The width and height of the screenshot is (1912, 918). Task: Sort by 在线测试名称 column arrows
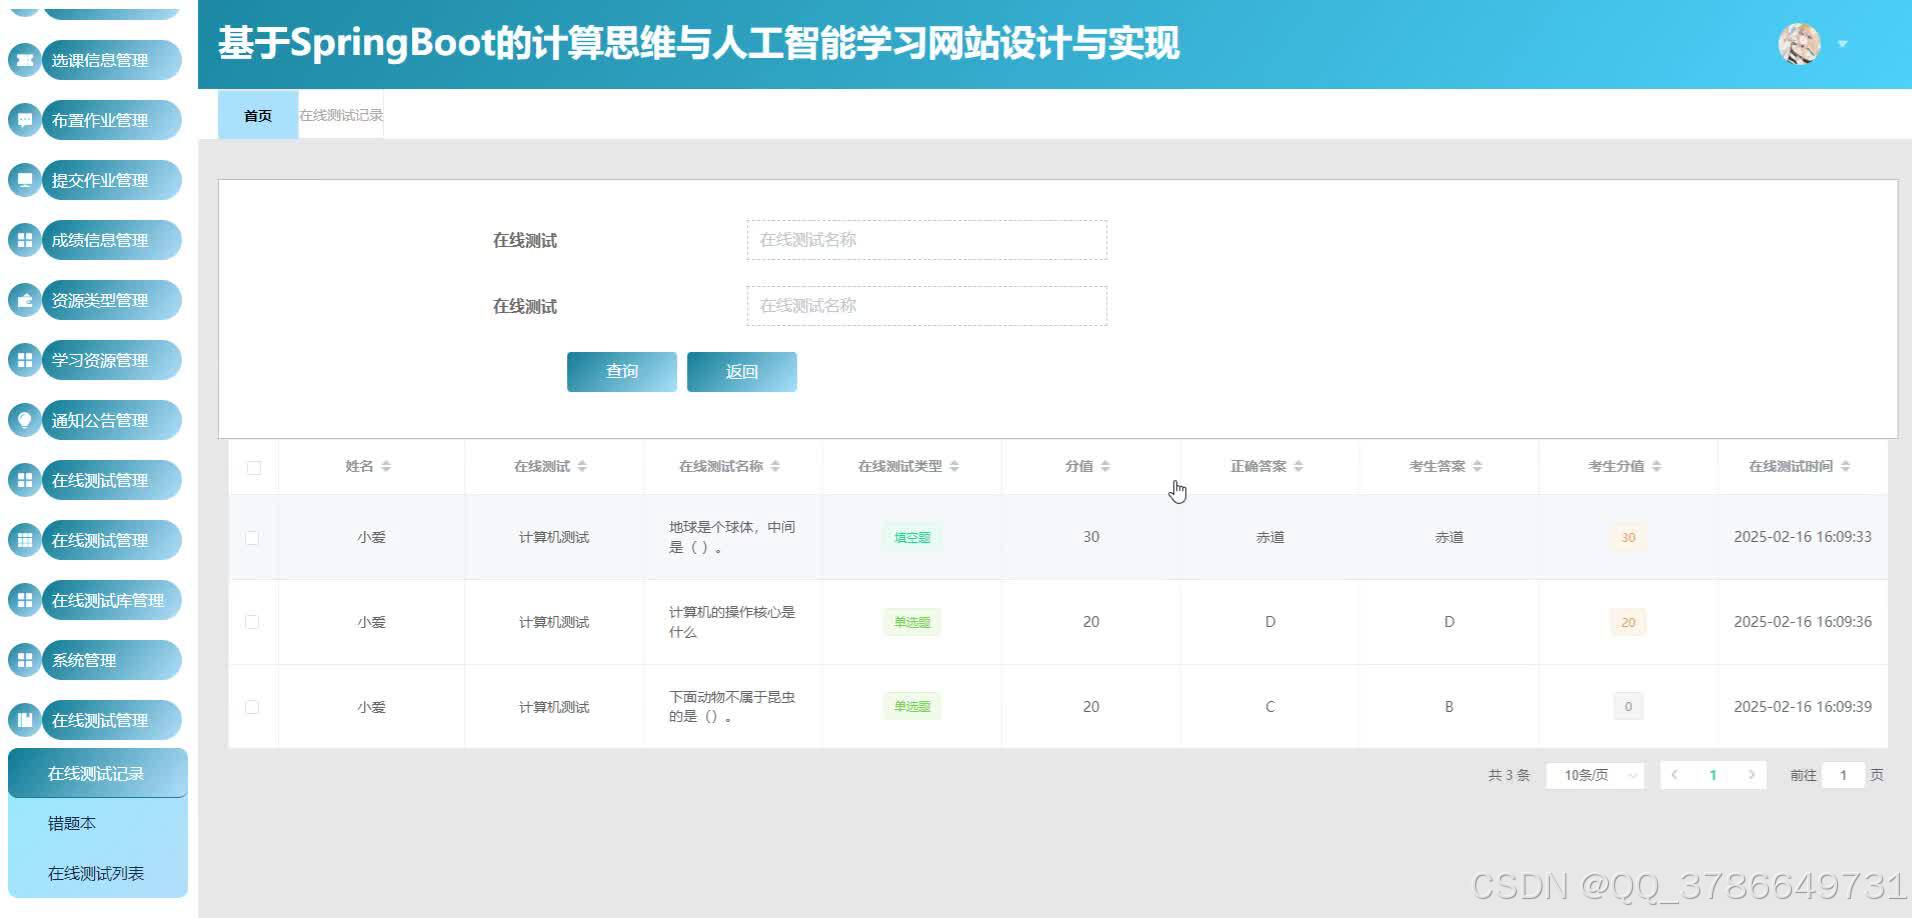click(775, 466)
